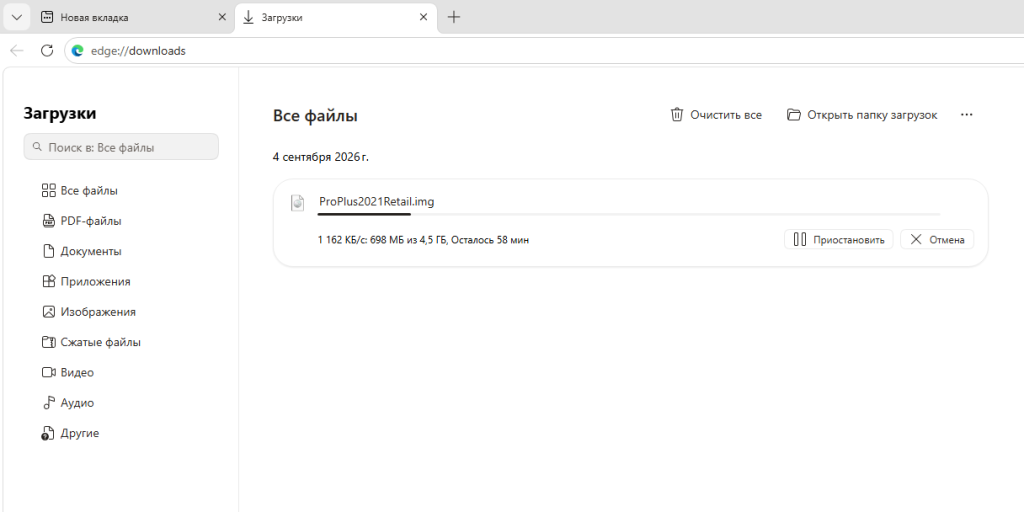Cancel the download with Отмена
The image size is (1024, 512).
tap(937, 240)
